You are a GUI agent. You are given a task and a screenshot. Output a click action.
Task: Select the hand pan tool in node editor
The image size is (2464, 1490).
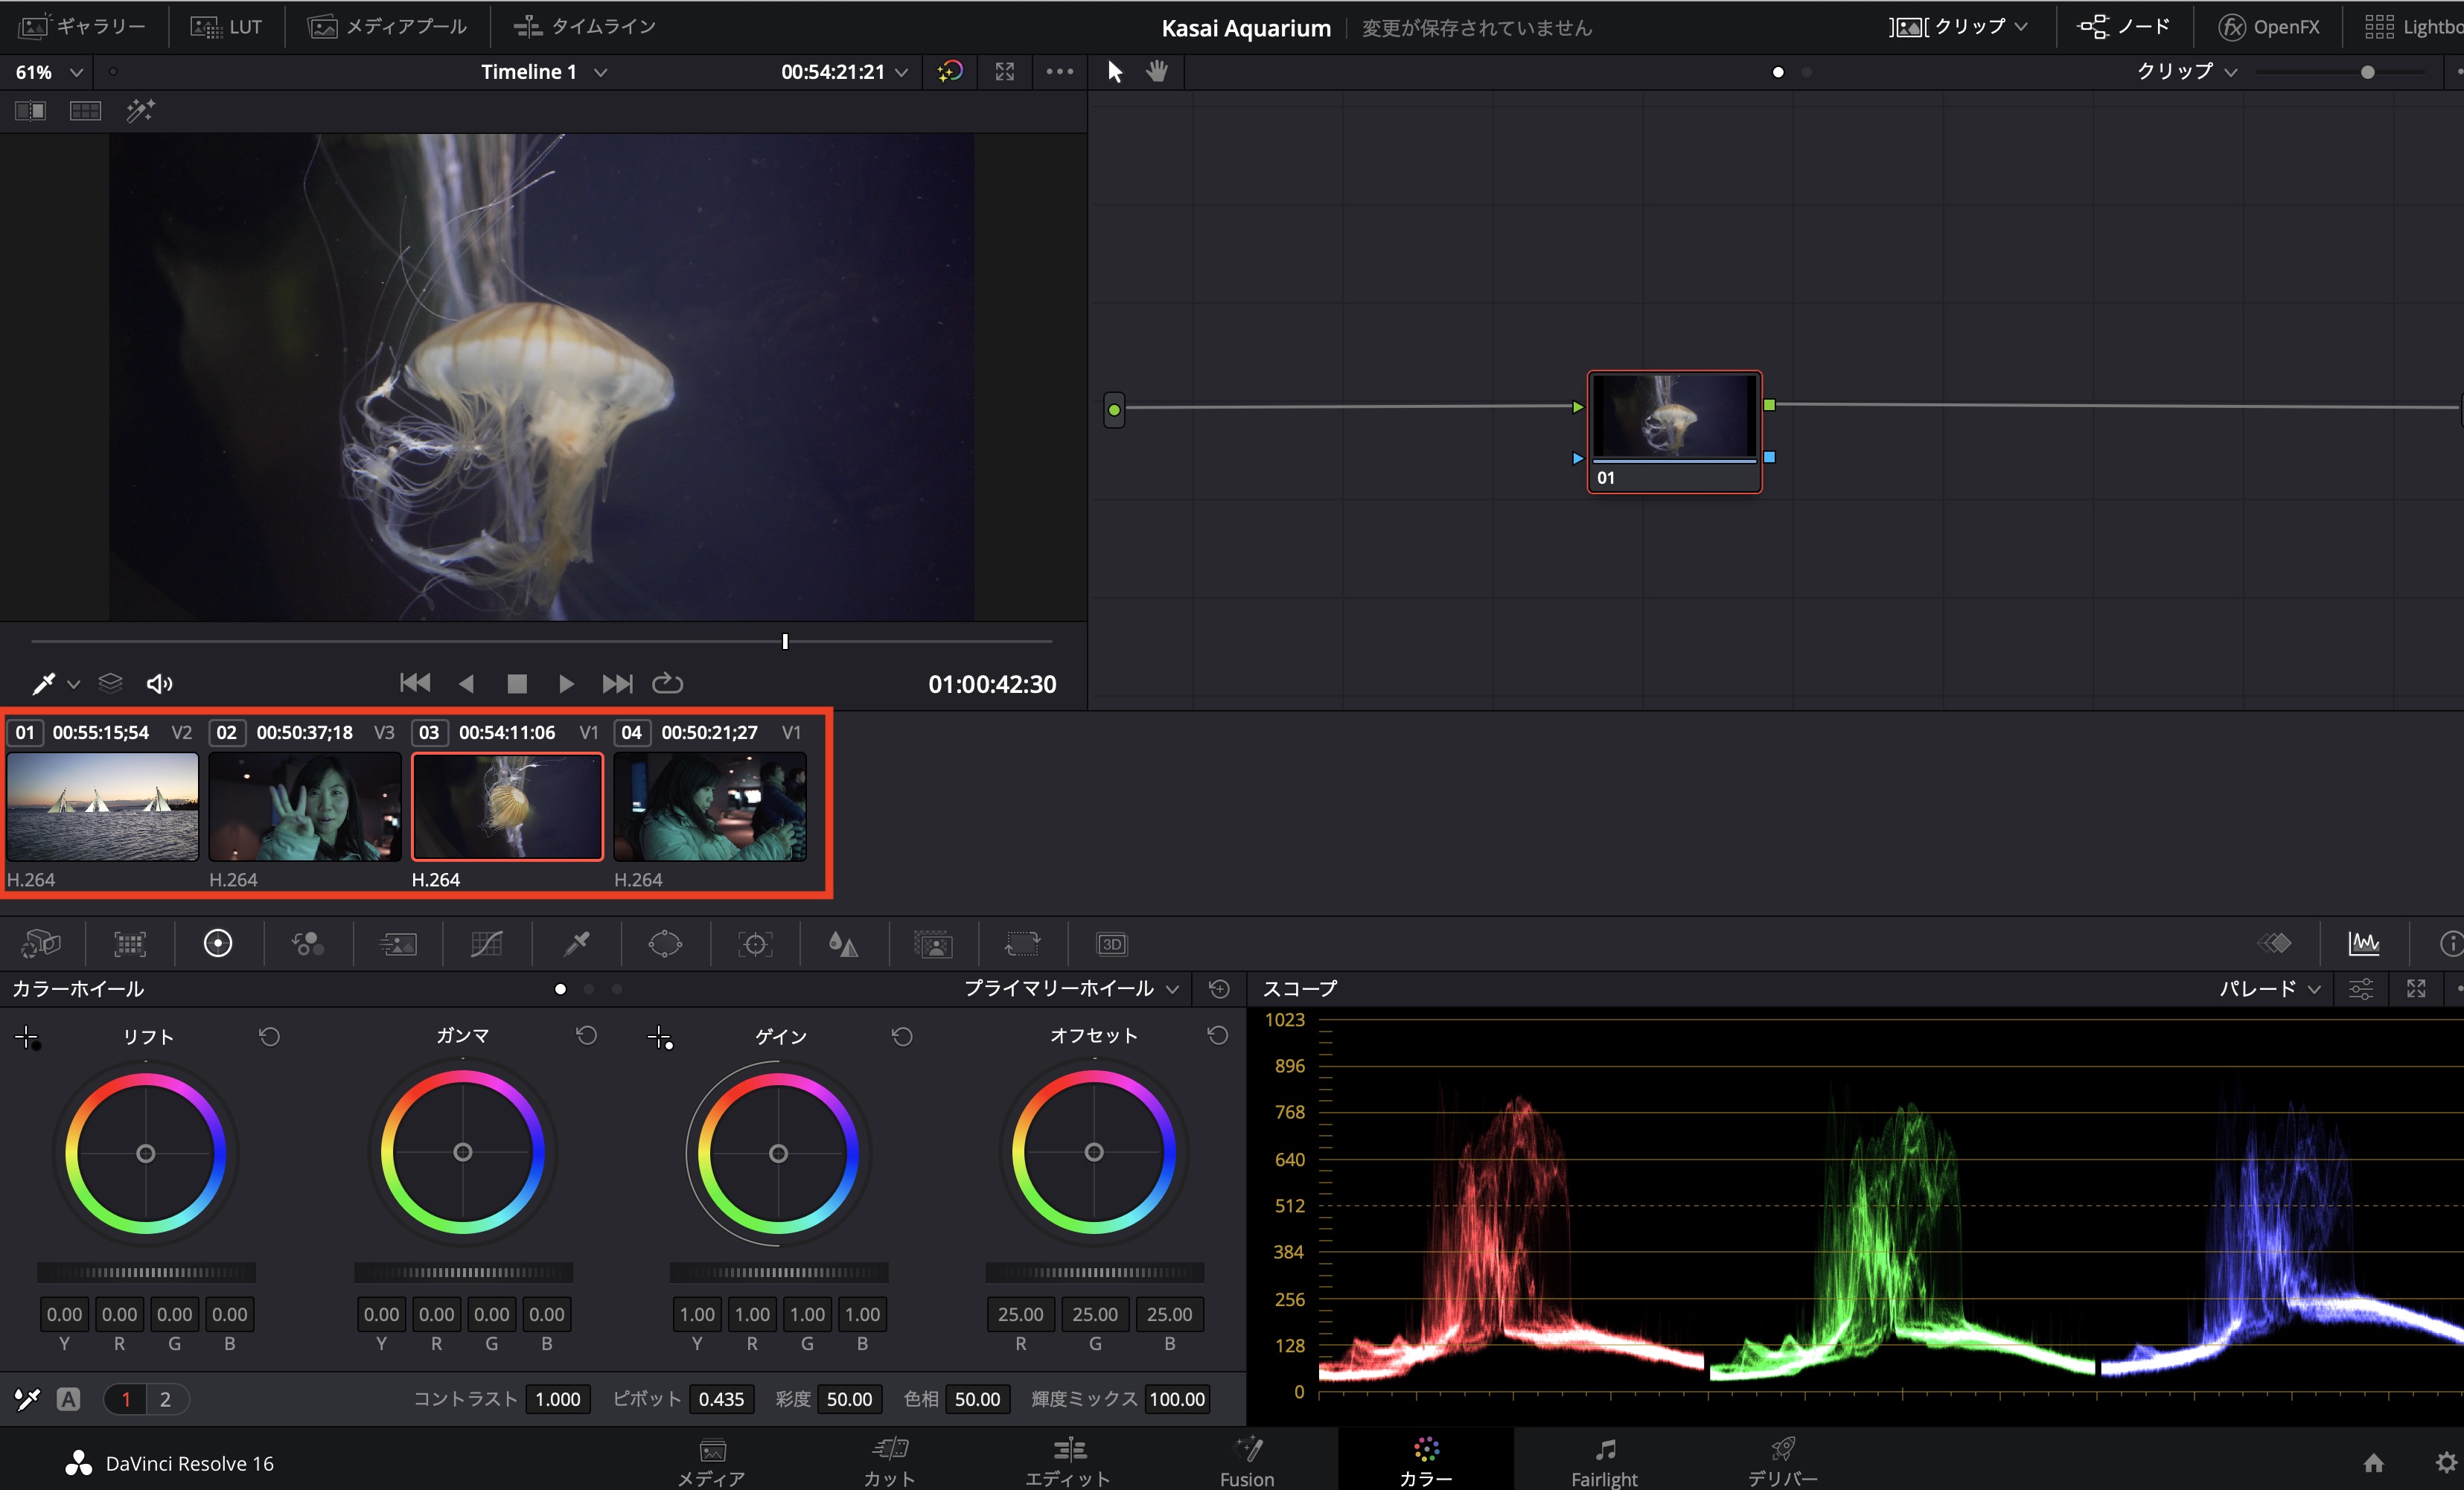tap(1157, 71)
